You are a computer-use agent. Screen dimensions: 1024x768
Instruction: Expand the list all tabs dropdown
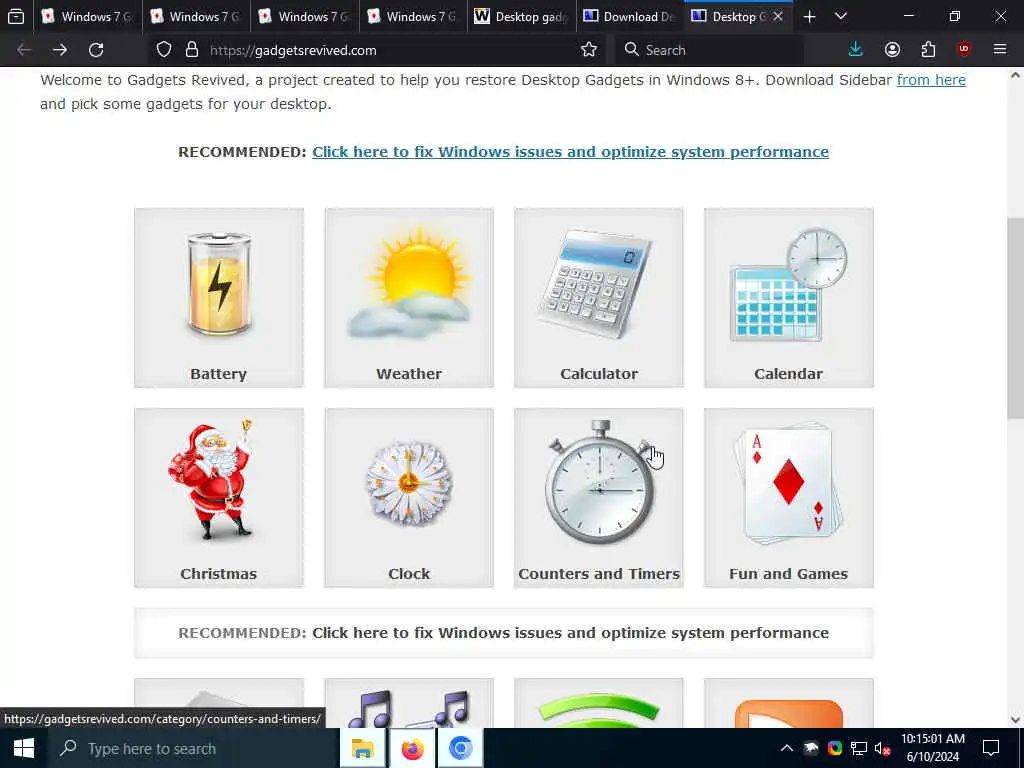(x=841, y=16)
